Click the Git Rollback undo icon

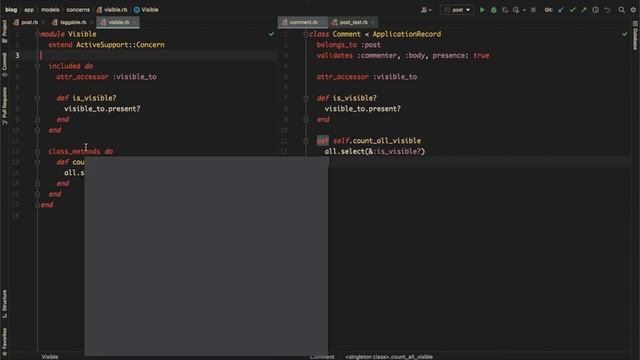click(607, 10)
